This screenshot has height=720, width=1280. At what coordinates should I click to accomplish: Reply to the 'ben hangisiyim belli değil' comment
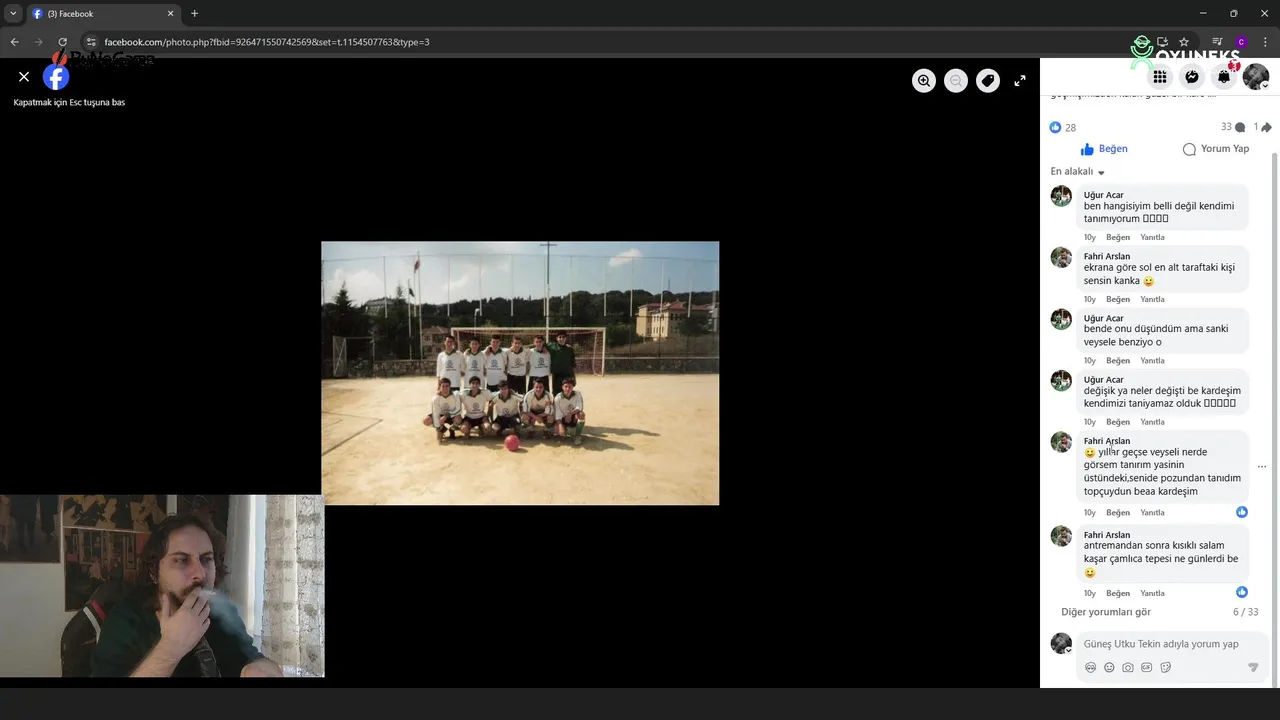[x=1153, y=238]
